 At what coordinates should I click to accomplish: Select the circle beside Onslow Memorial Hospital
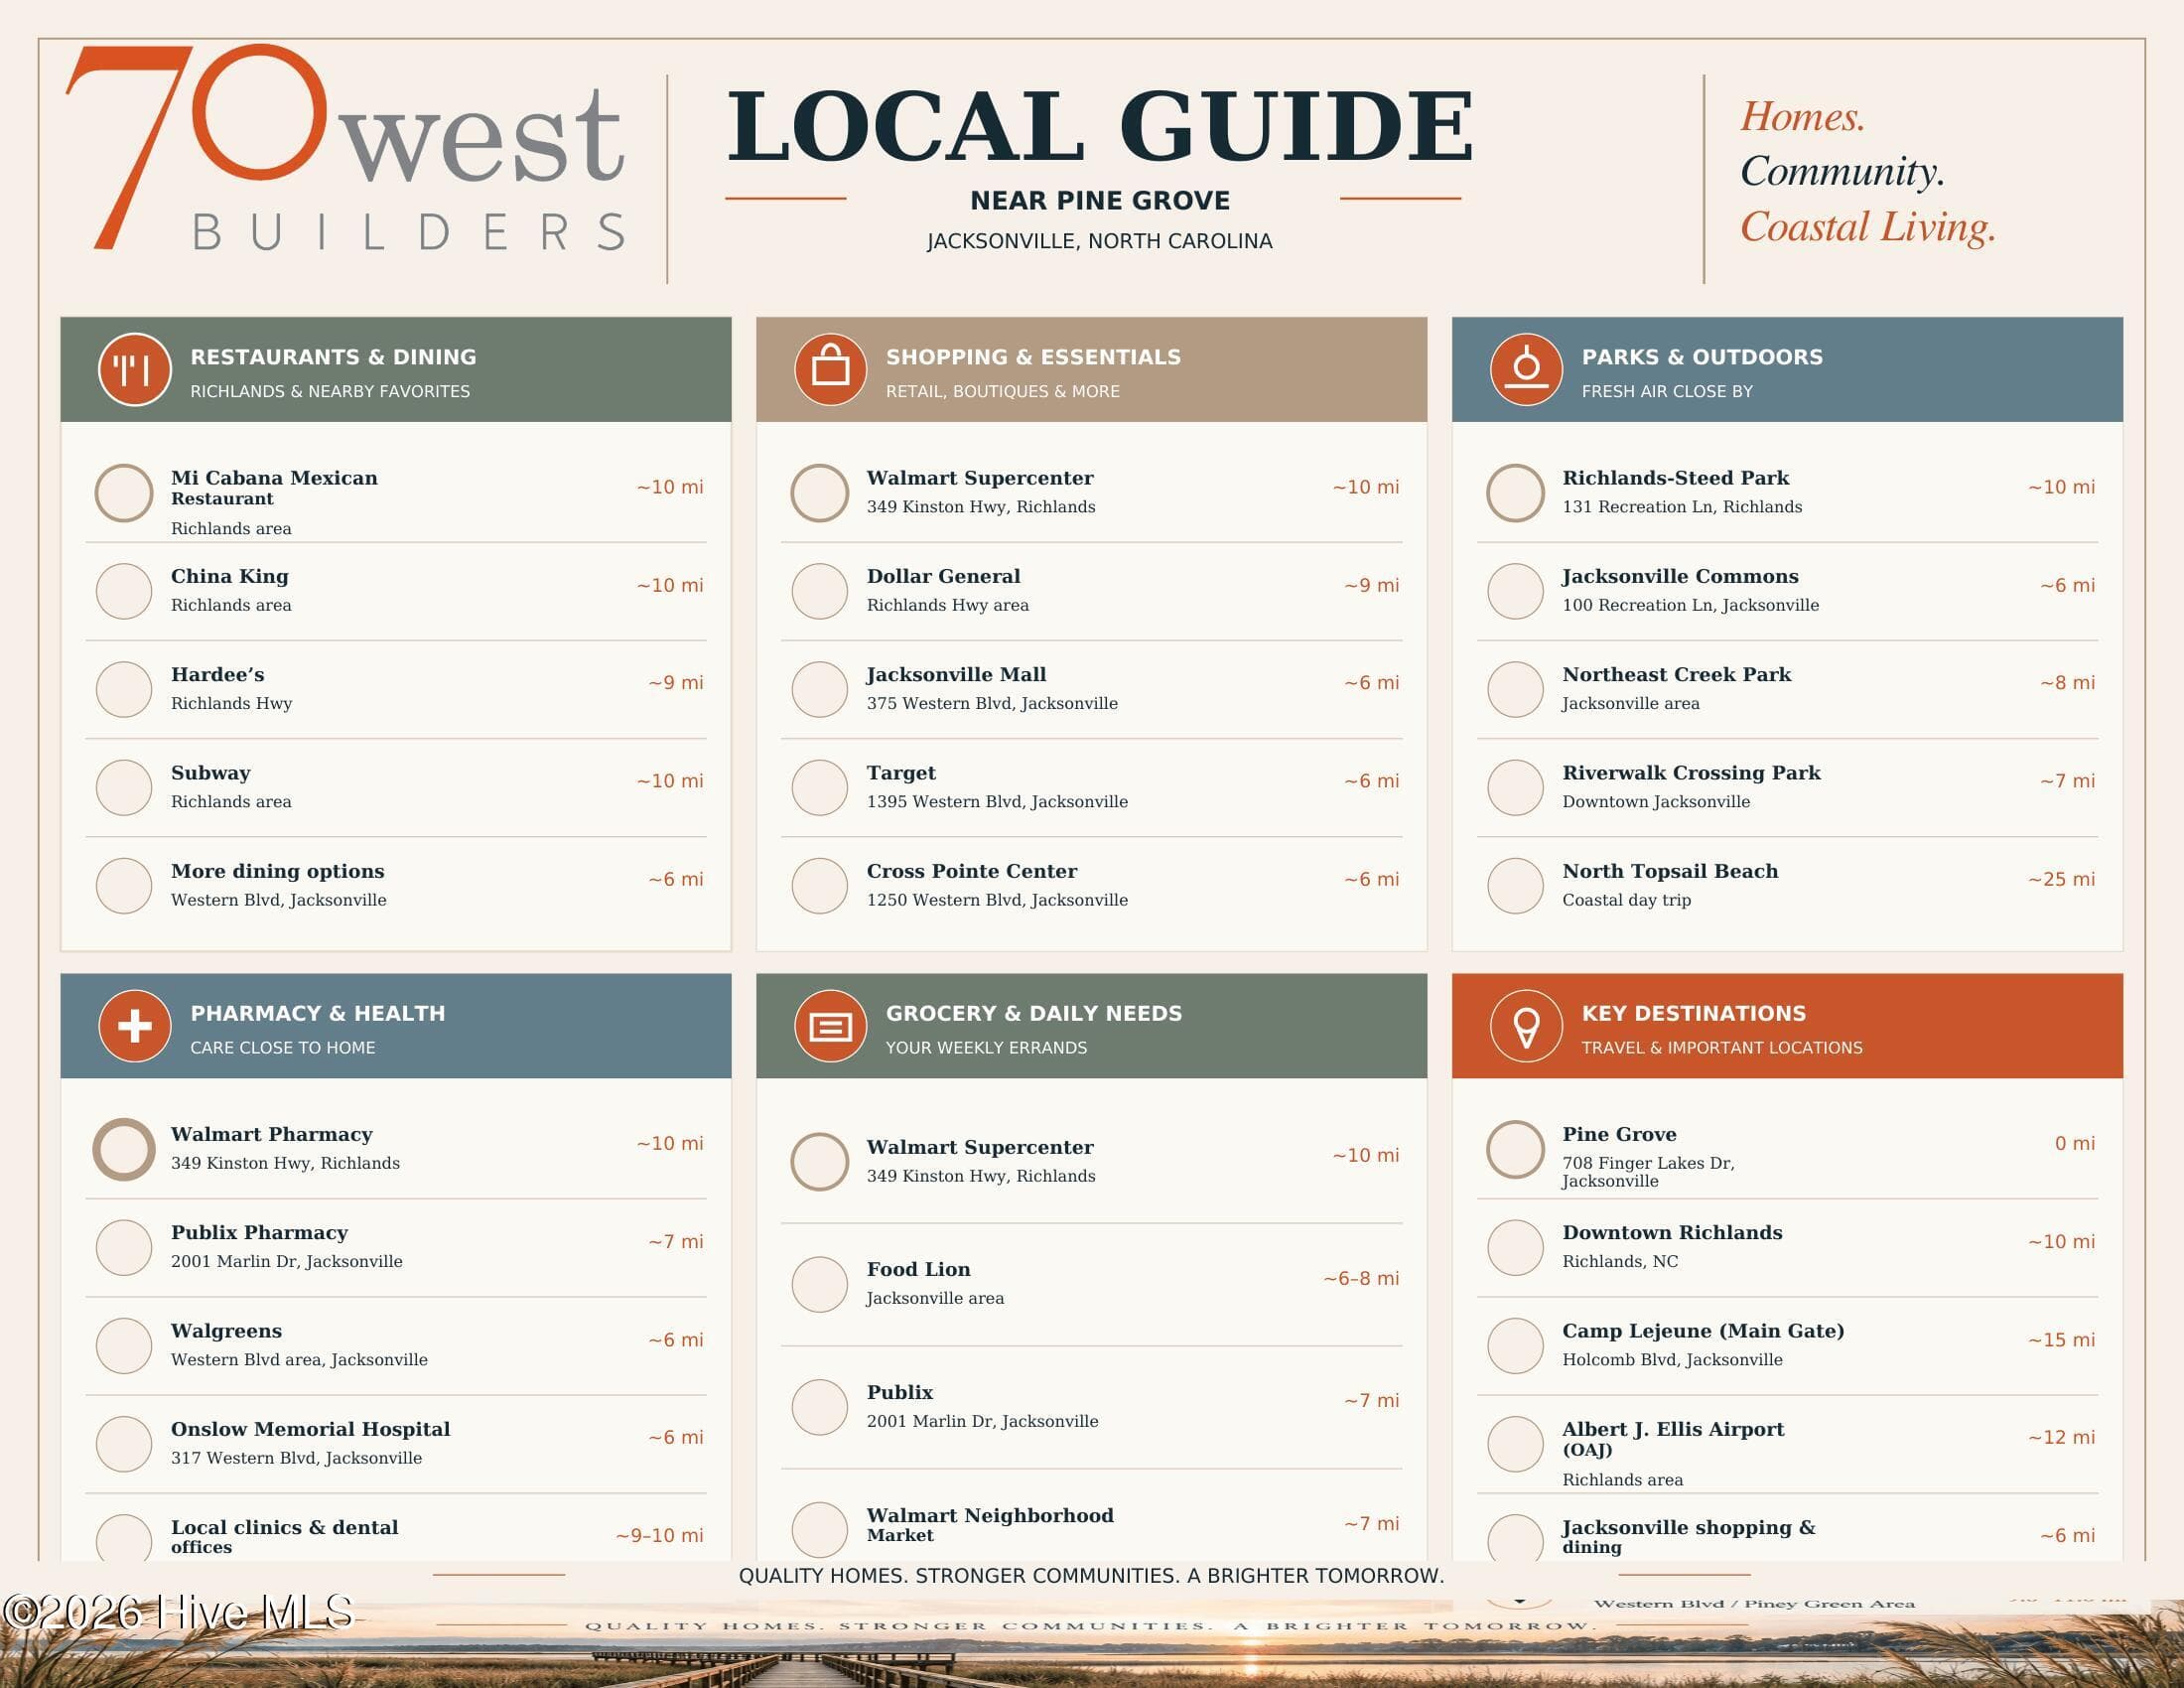(123, 1443)
